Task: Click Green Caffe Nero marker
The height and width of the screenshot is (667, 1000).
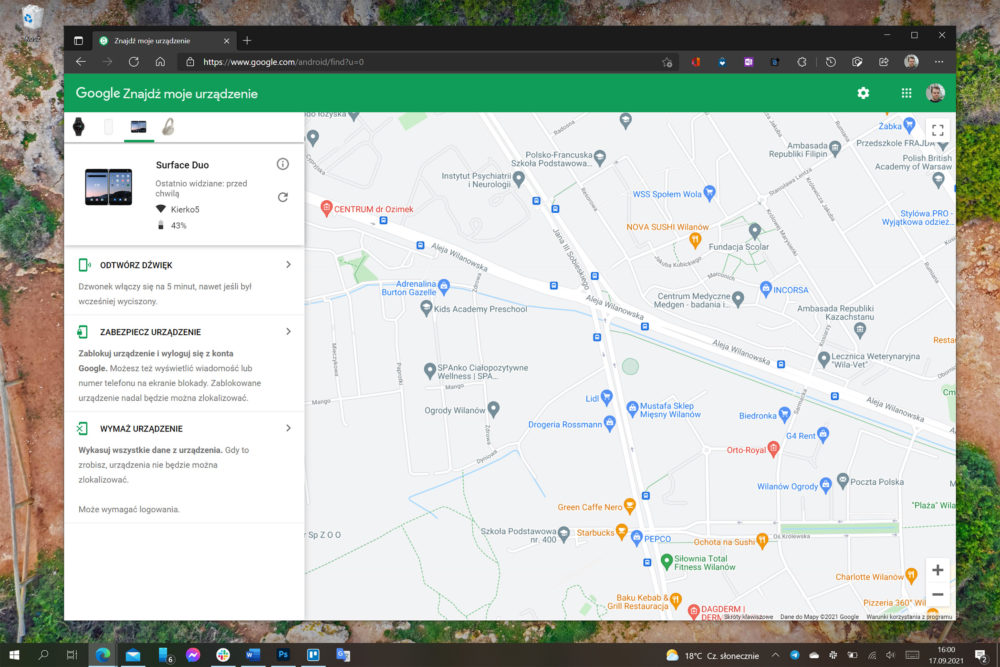Action: (629, 506)
